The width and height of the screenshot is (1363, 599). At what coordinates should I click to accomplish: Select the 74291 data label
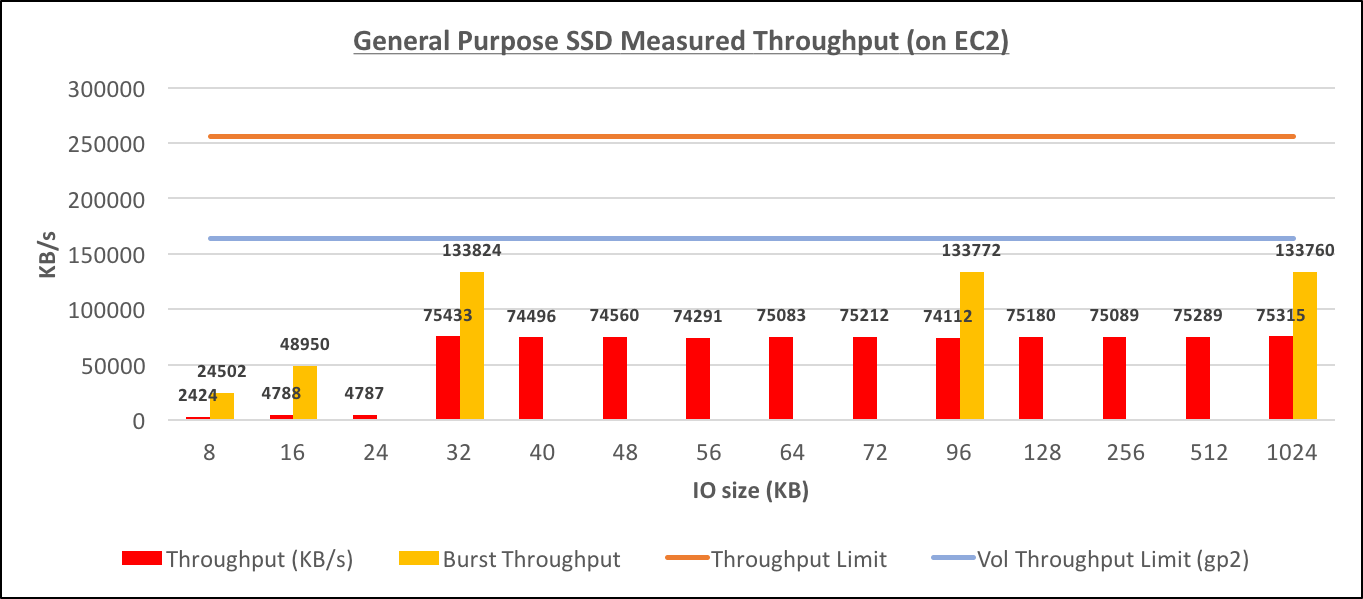[697, 316]
